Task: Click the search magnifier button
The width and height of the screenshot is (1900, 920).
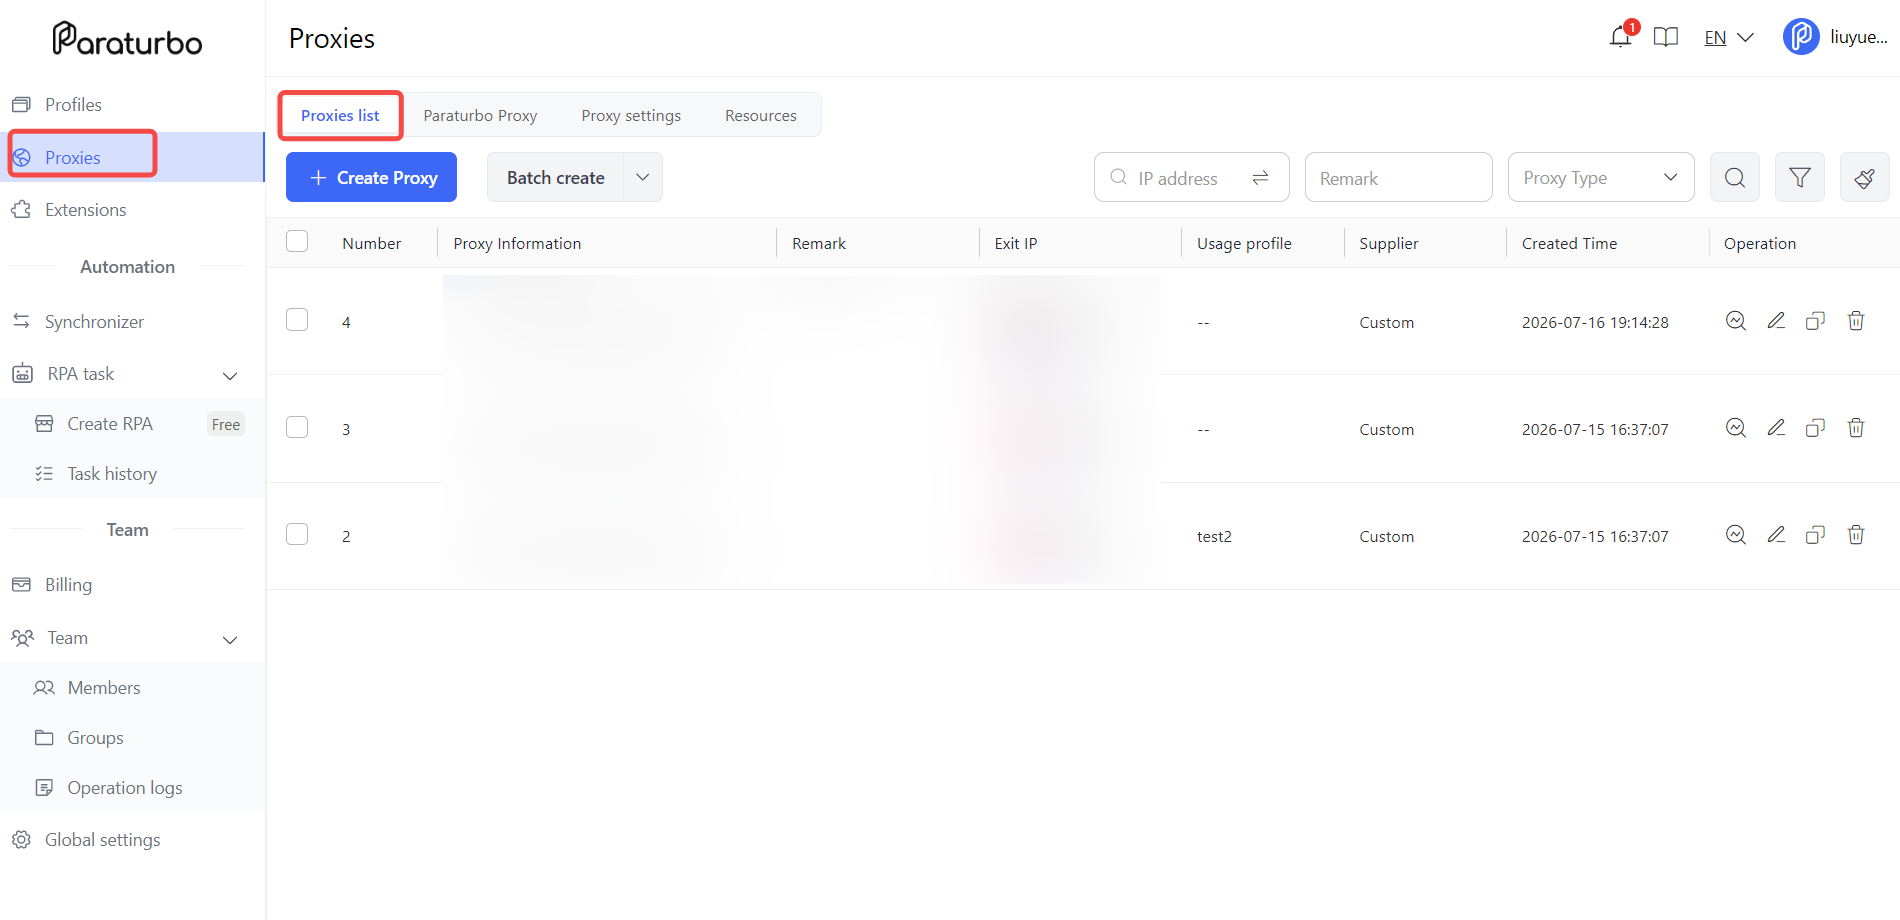Action: (x=1735, y=178)
